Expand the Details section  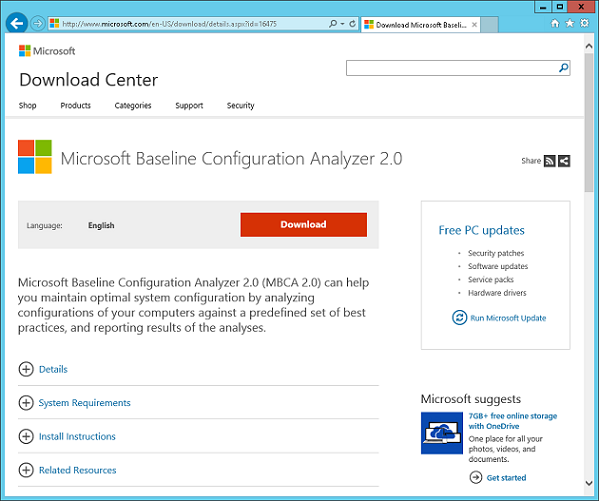(26, 369)
